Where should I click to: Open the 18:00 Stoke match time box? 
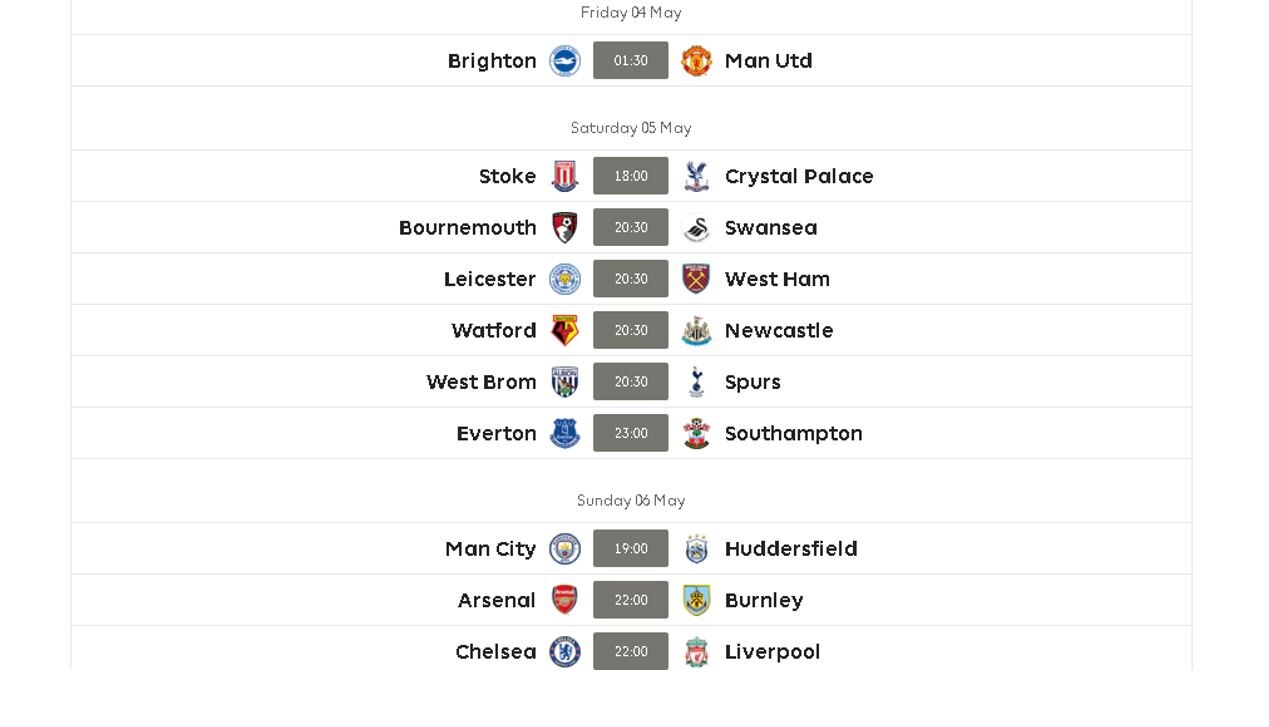pos(631,176)
